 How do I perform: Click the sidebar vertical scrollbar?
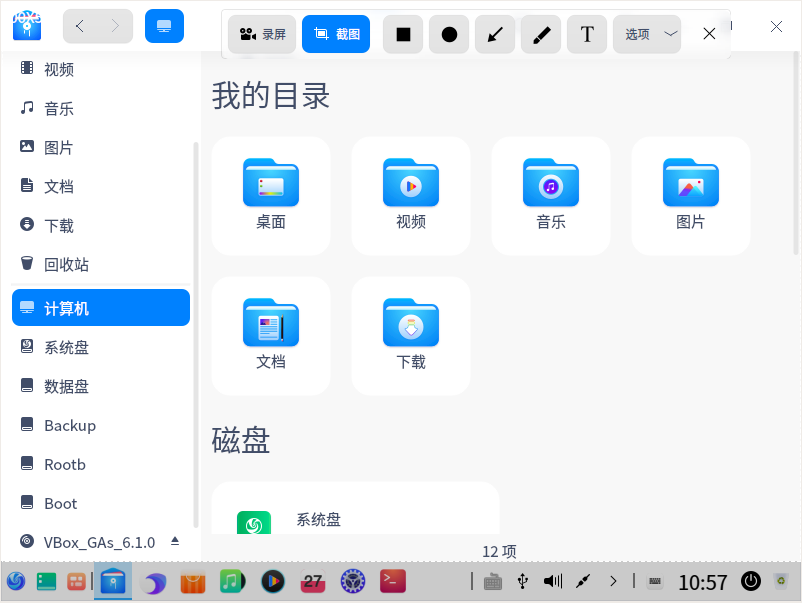point(195,335)
